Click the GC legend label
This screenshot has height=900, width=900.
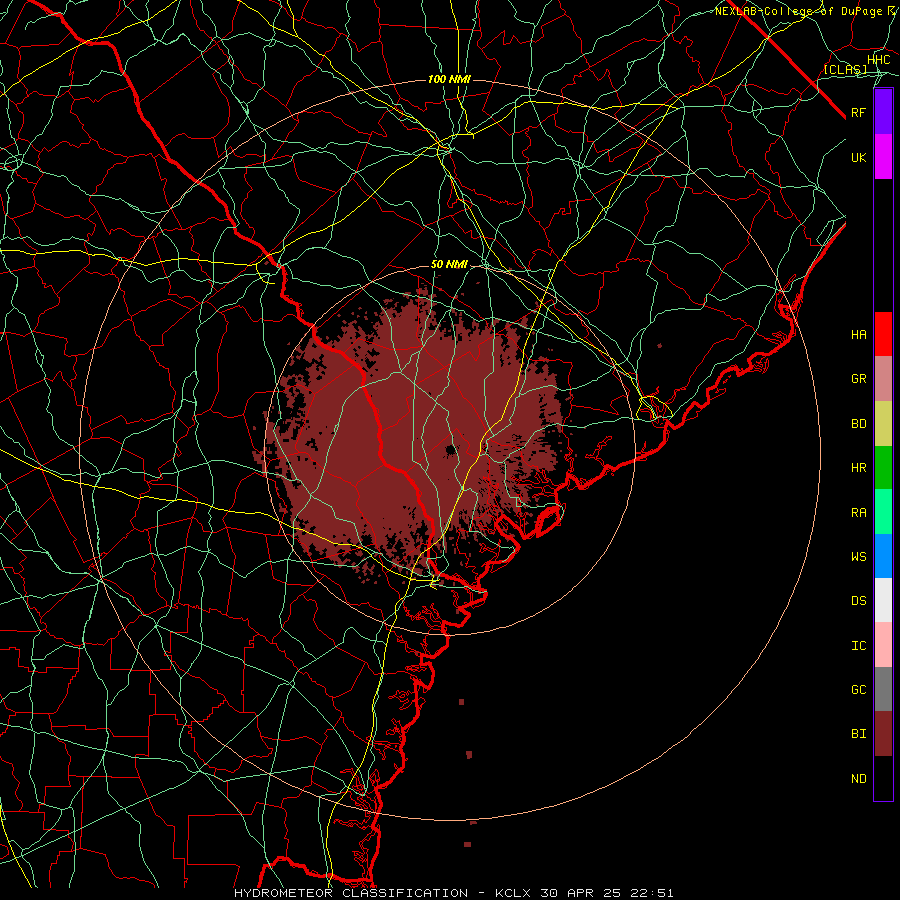(x=858, y=690)
